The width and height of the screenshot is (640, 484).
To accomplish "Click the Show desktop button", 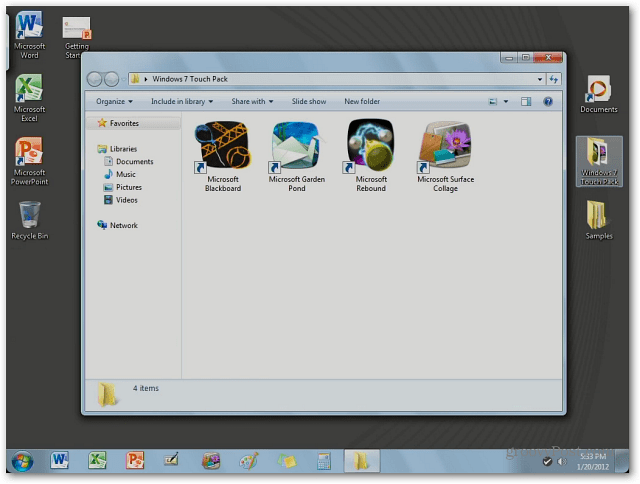I will coord(622,461).
